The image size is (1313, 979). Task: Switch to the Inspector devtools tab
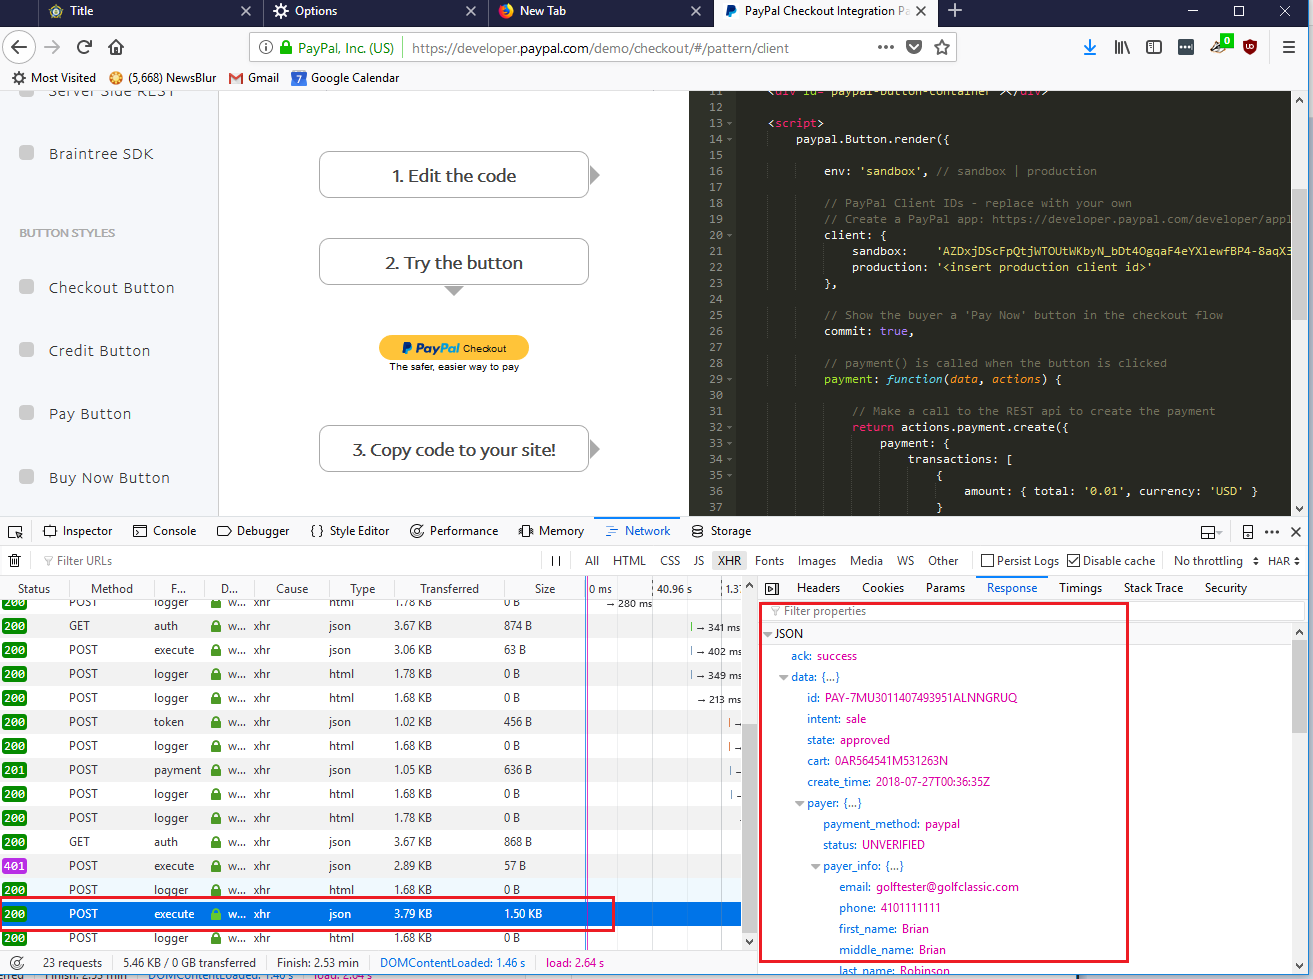point(78,531)
